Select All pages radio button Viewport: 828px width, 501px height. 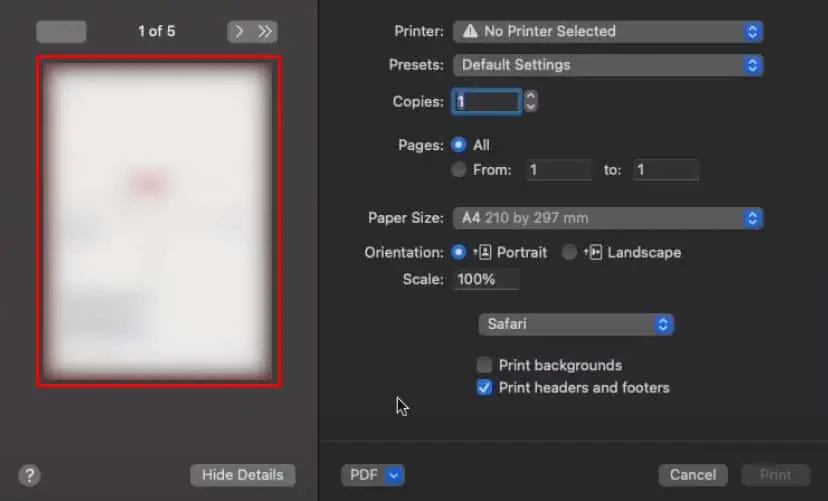coord(458,145)
